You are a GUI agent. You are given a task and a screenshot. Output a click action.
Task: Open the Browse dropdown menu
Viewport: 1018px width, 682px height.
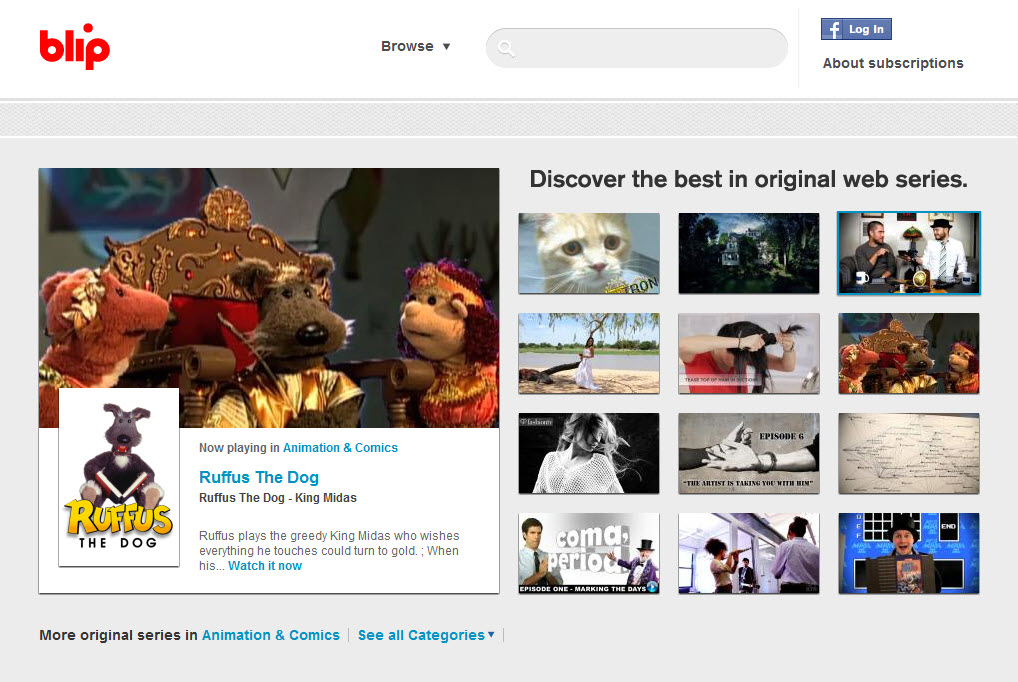[x=415, y=46]
